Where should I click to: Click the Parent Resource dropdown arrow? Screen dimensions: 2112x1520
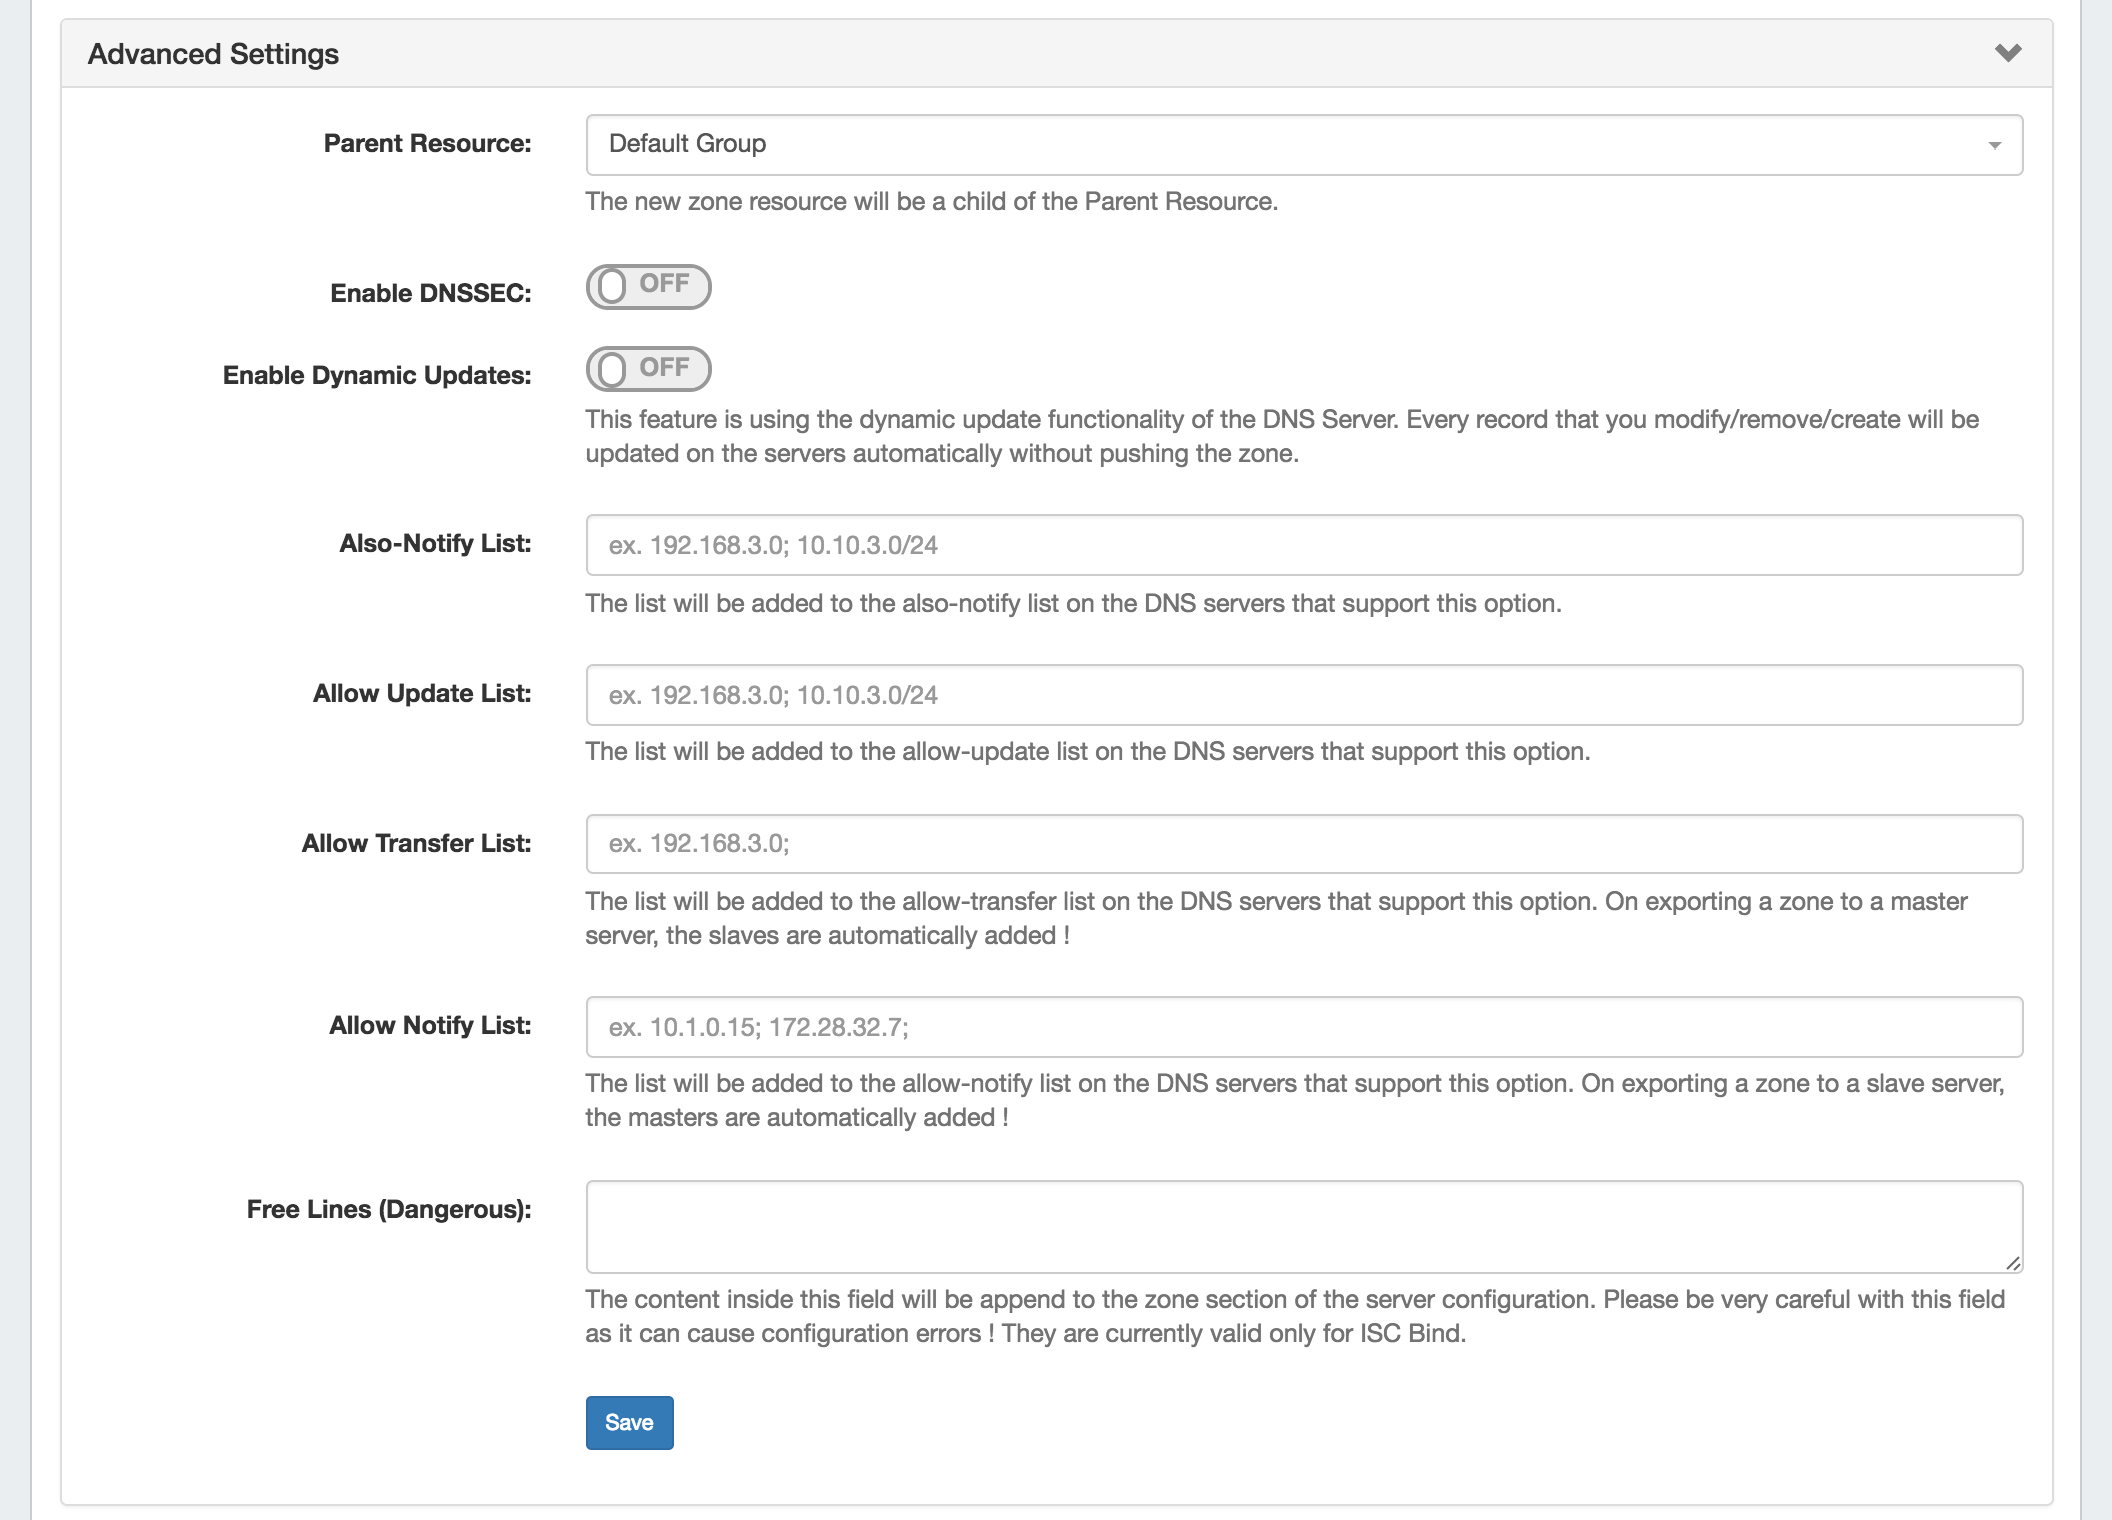(x=1994, y=146)
